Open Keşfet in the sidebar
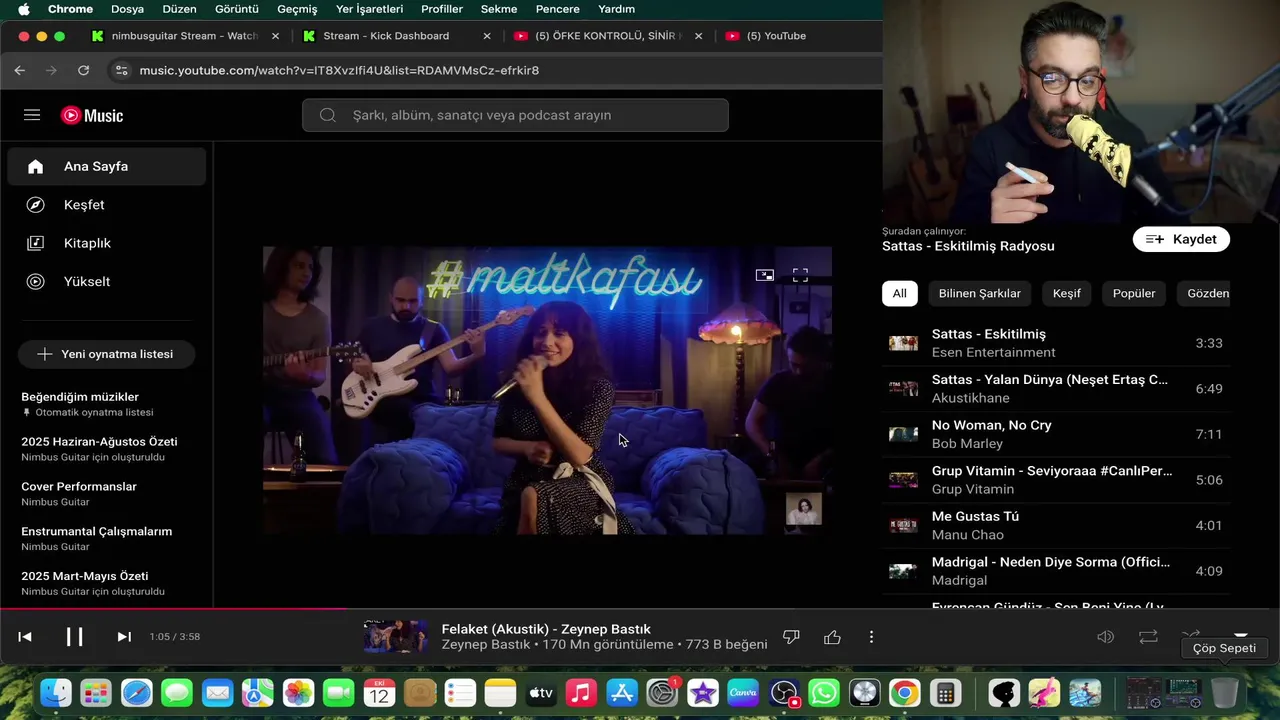This screenshot has height=720, width=1280. pyautogui.click(x=107, y=204)
